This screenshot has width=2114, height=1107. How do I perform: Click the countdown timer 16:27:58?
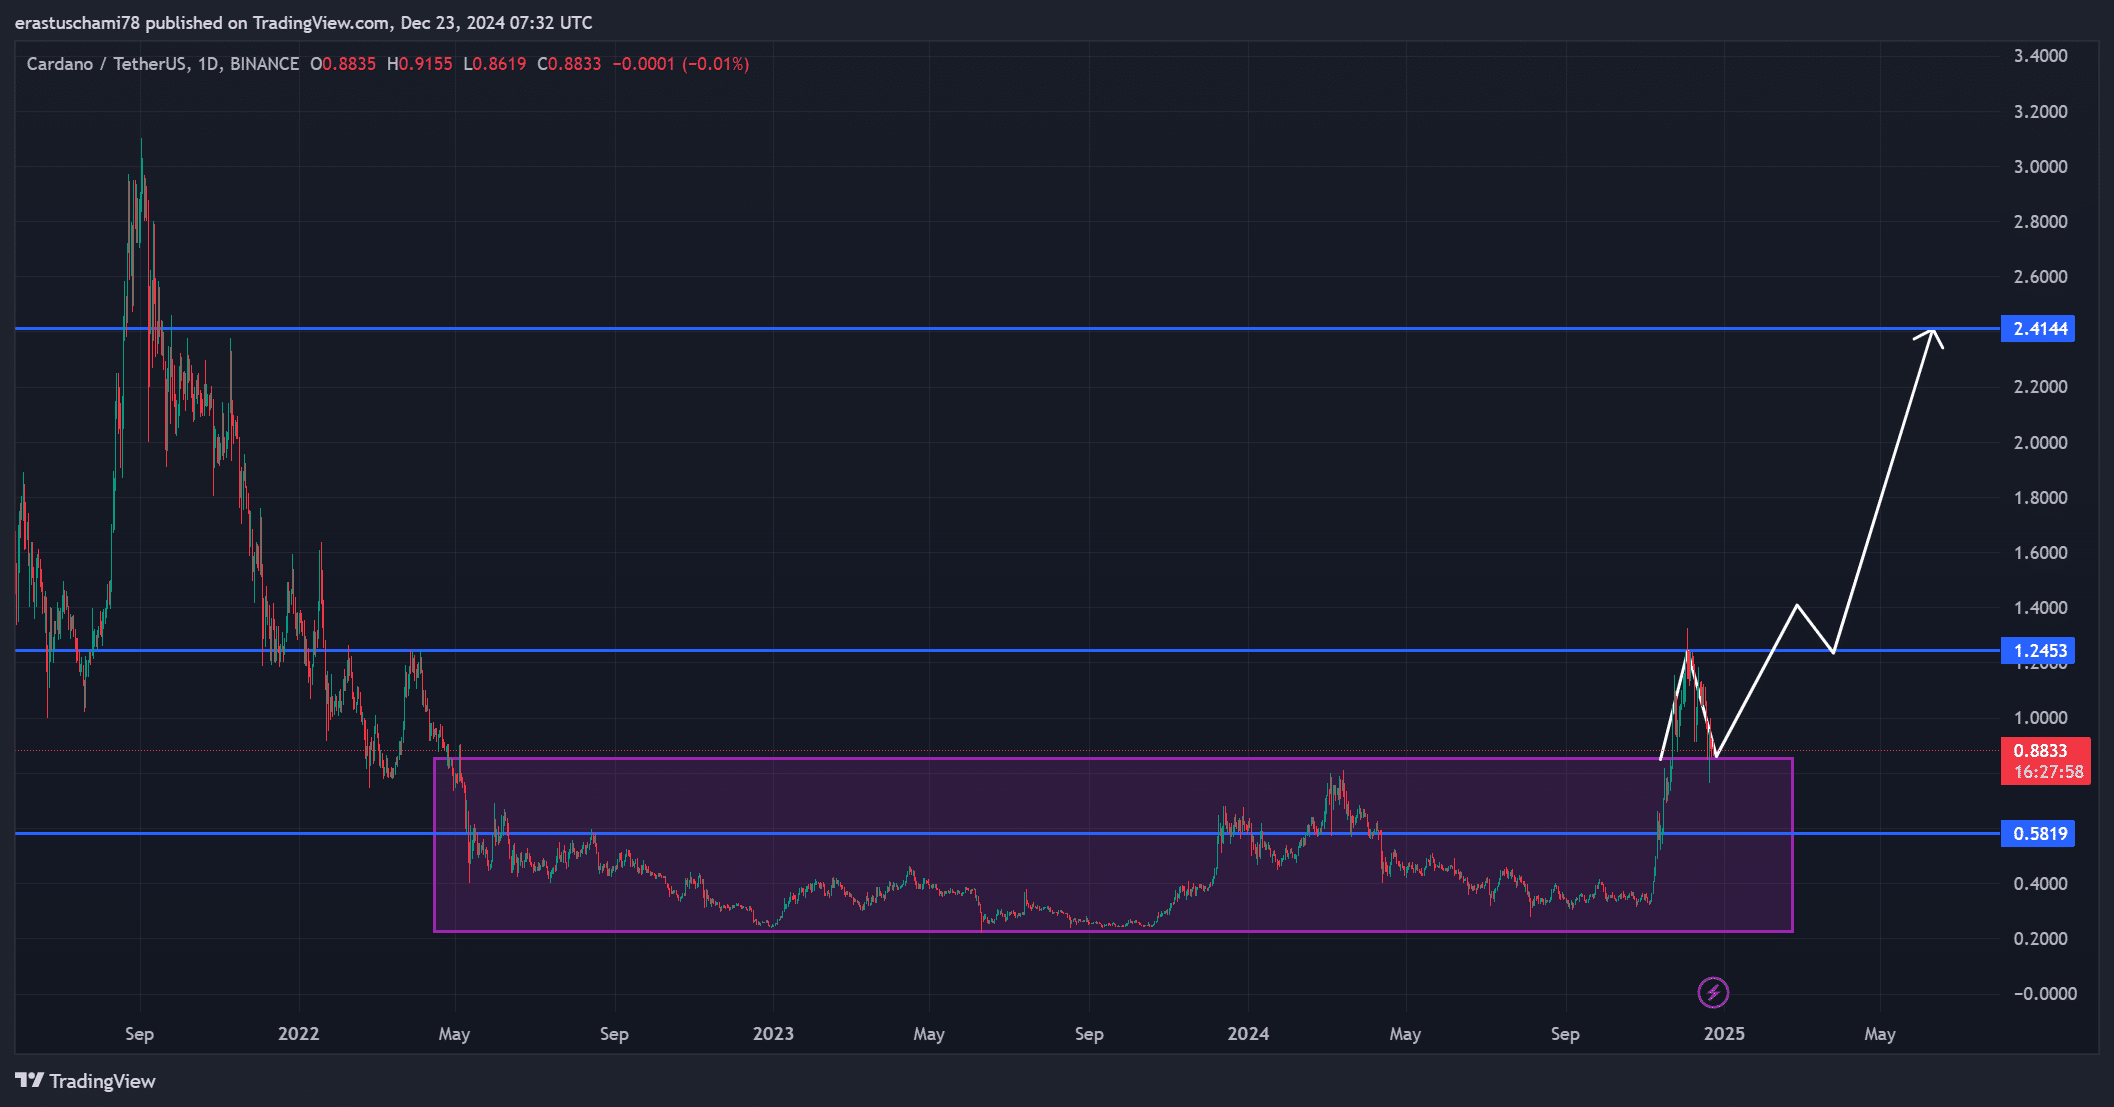[2048, 772]
